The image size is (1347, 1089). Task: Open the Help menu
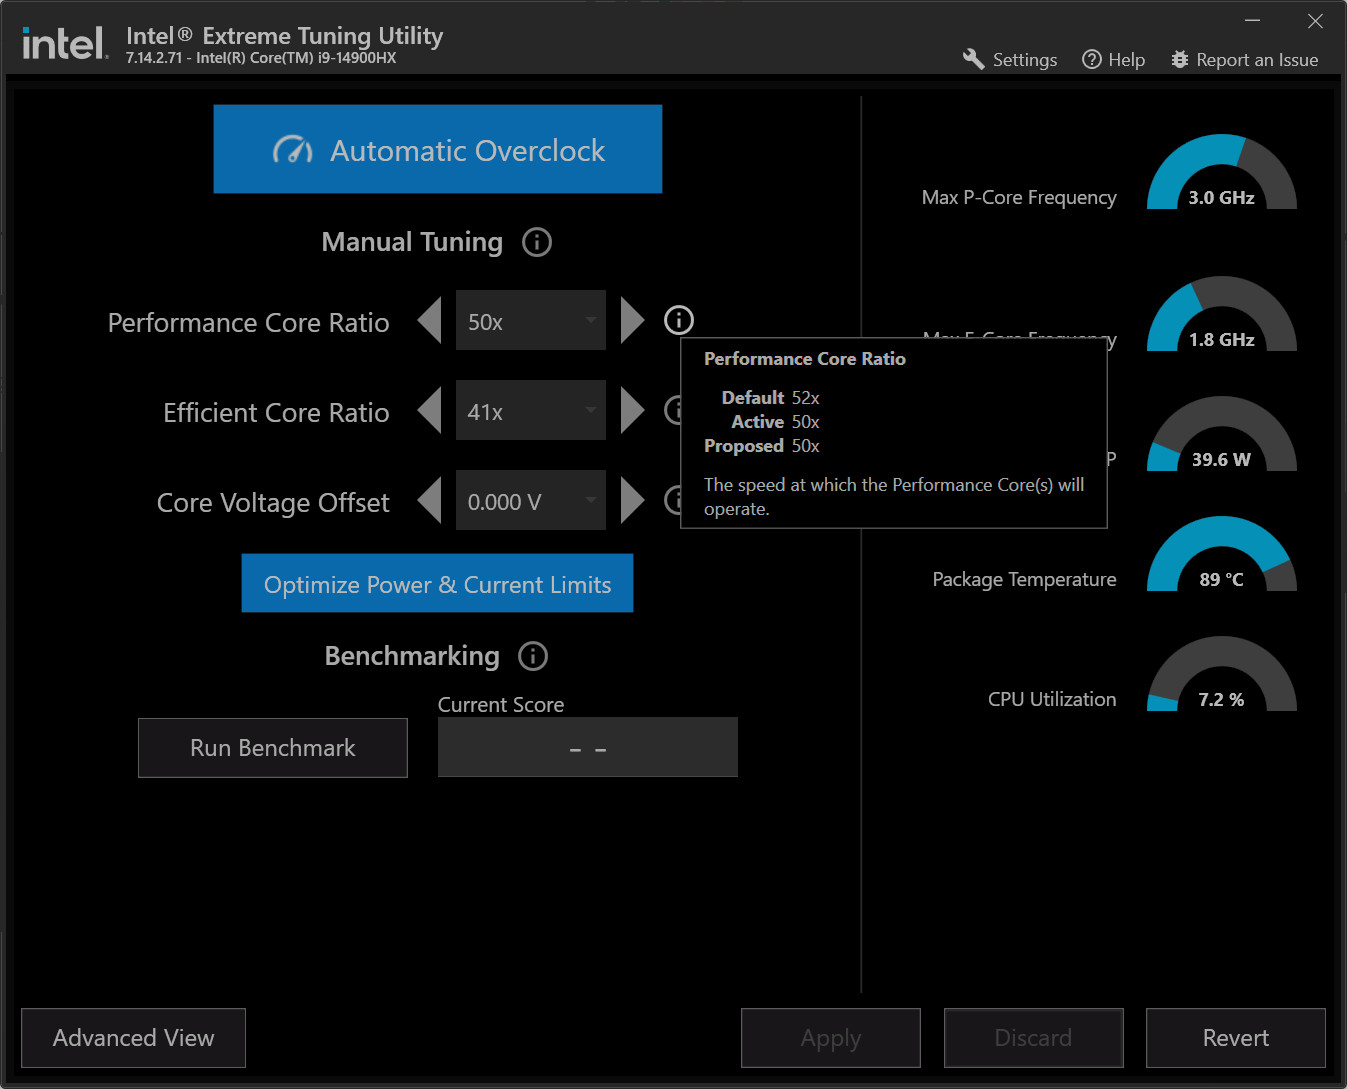[x=1114, y=60]
